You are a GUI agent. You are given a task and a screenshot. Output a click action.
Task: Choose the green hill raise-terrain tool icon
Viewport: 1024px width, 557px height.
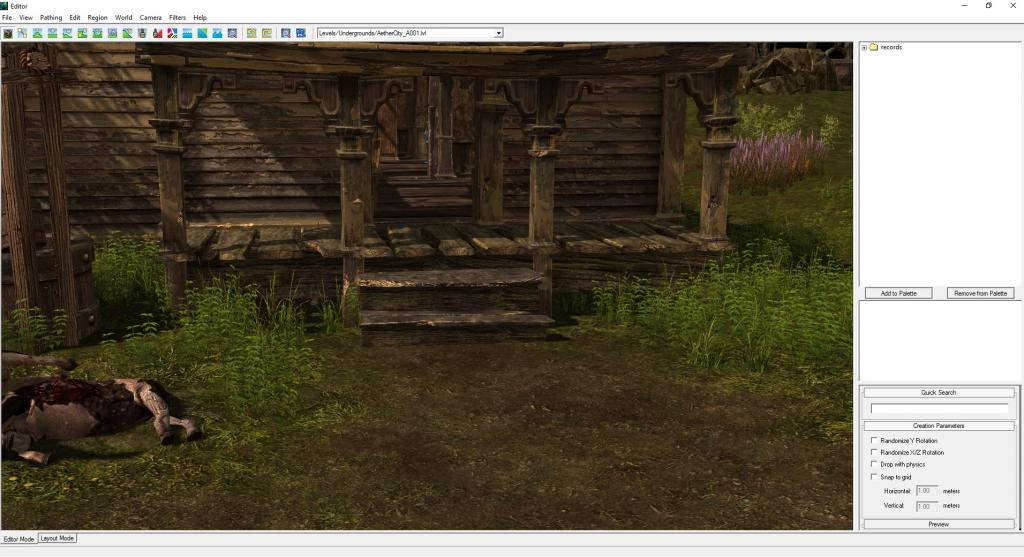click(x=37, y=33)
